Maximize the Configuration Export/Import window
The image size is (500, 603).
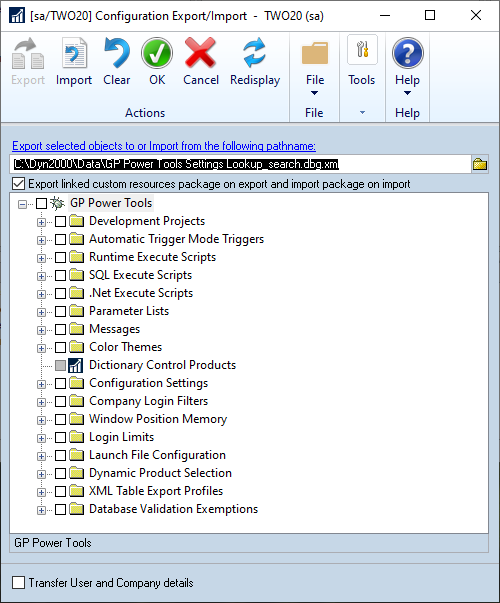(430, 15)
